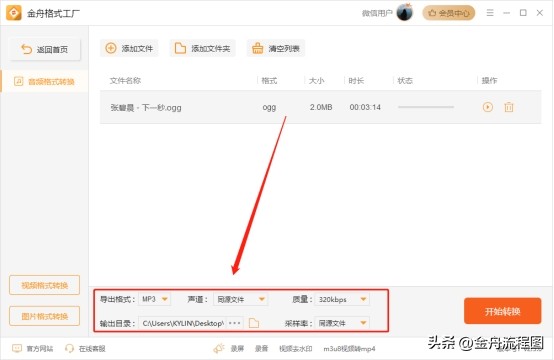
Task: Click the 2.0MB size value
Action: 321,107
